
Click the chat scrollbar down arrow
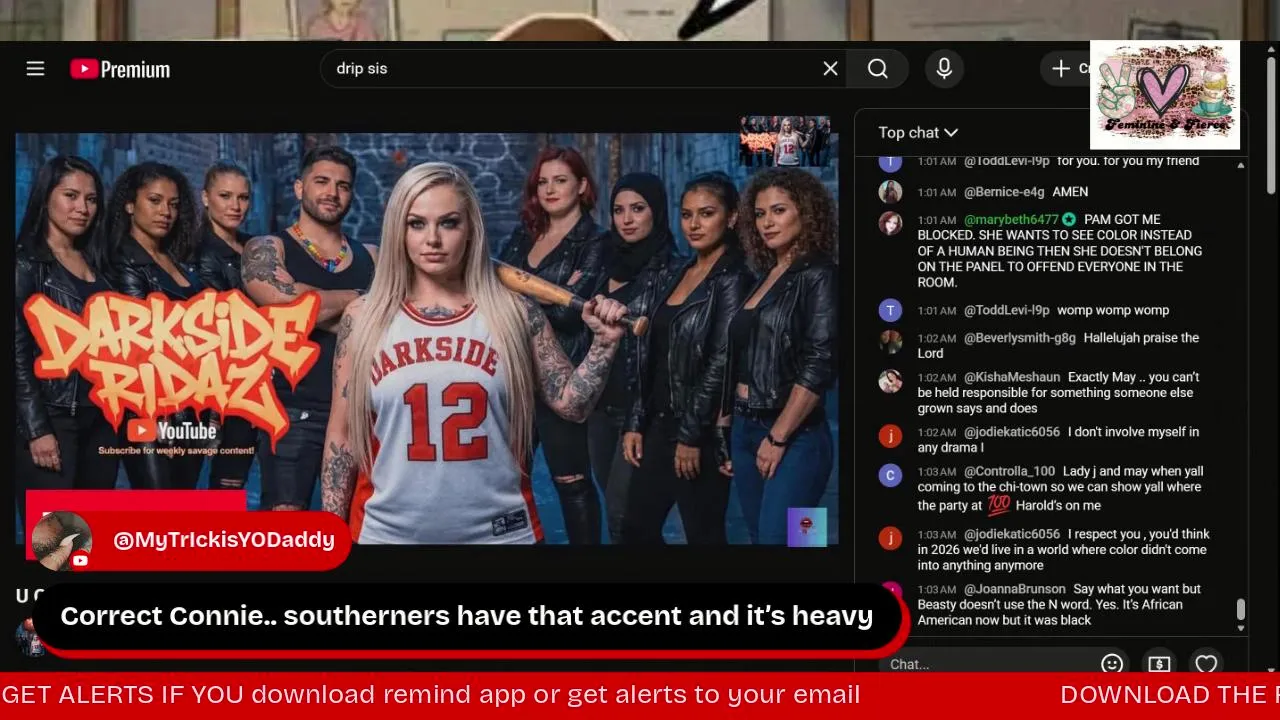pos(1241,628)
